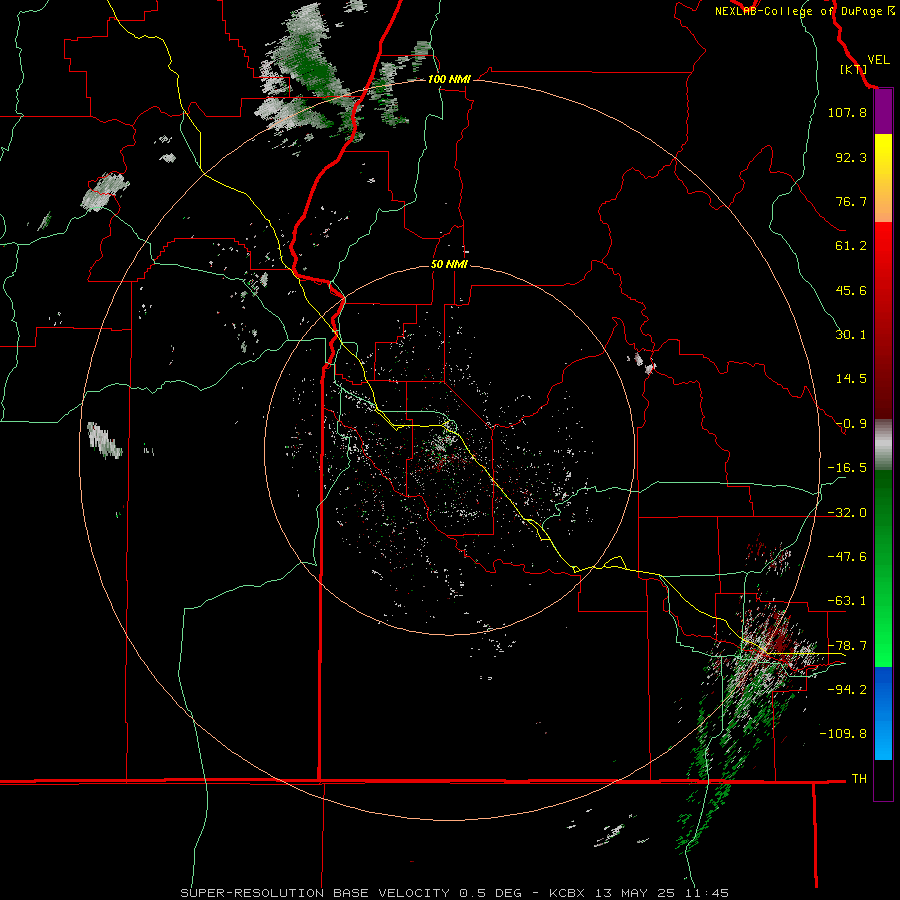
Task: Click the -16.5 velocity scale label
Action: point(847,468)
